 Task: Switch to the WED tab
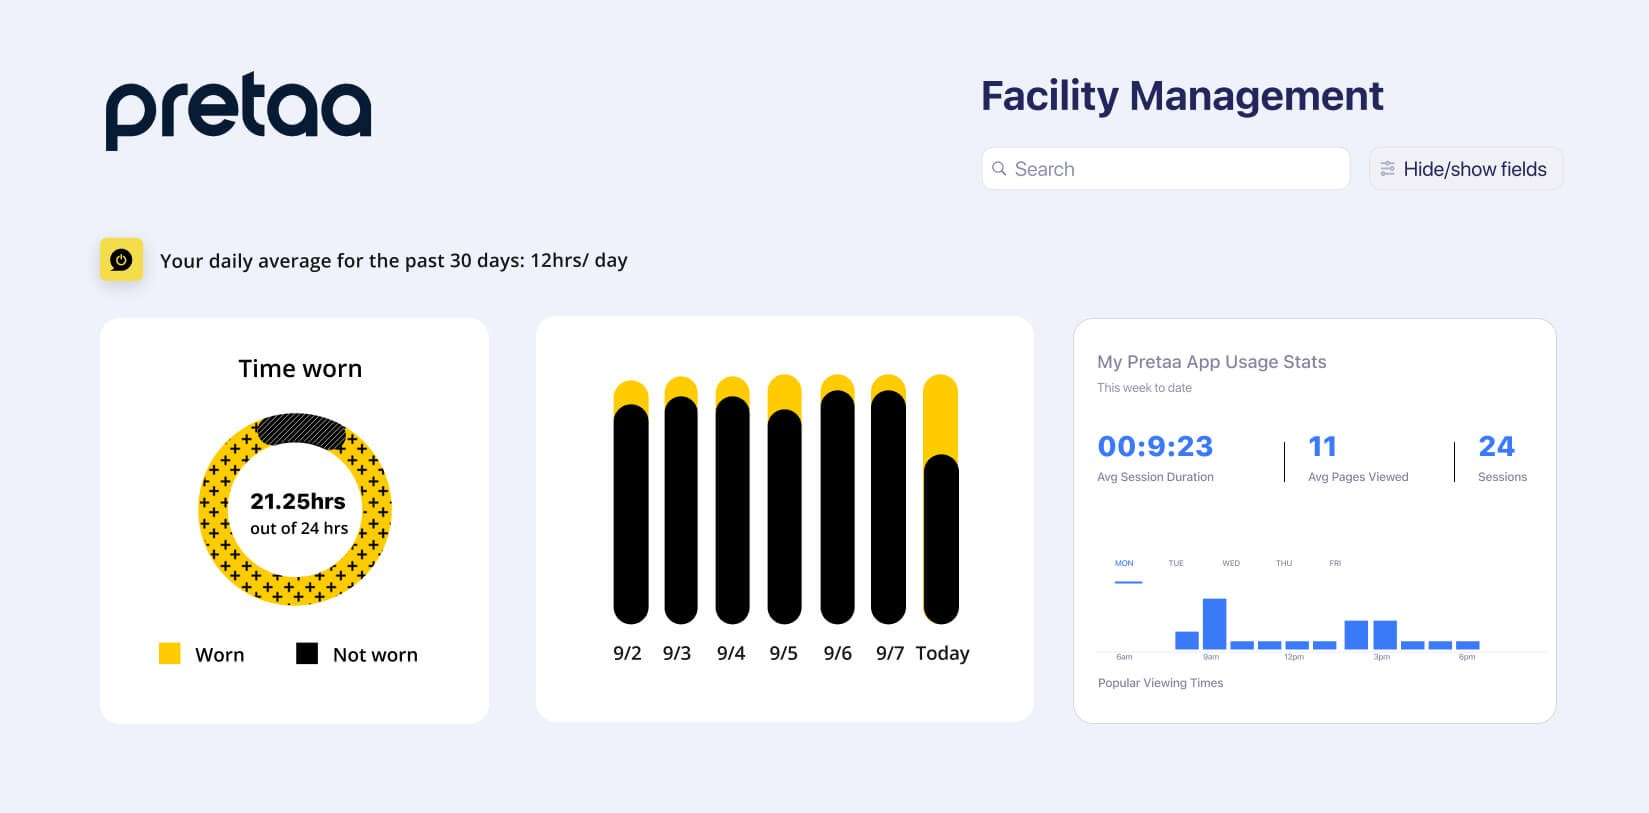pos(1231,564)
